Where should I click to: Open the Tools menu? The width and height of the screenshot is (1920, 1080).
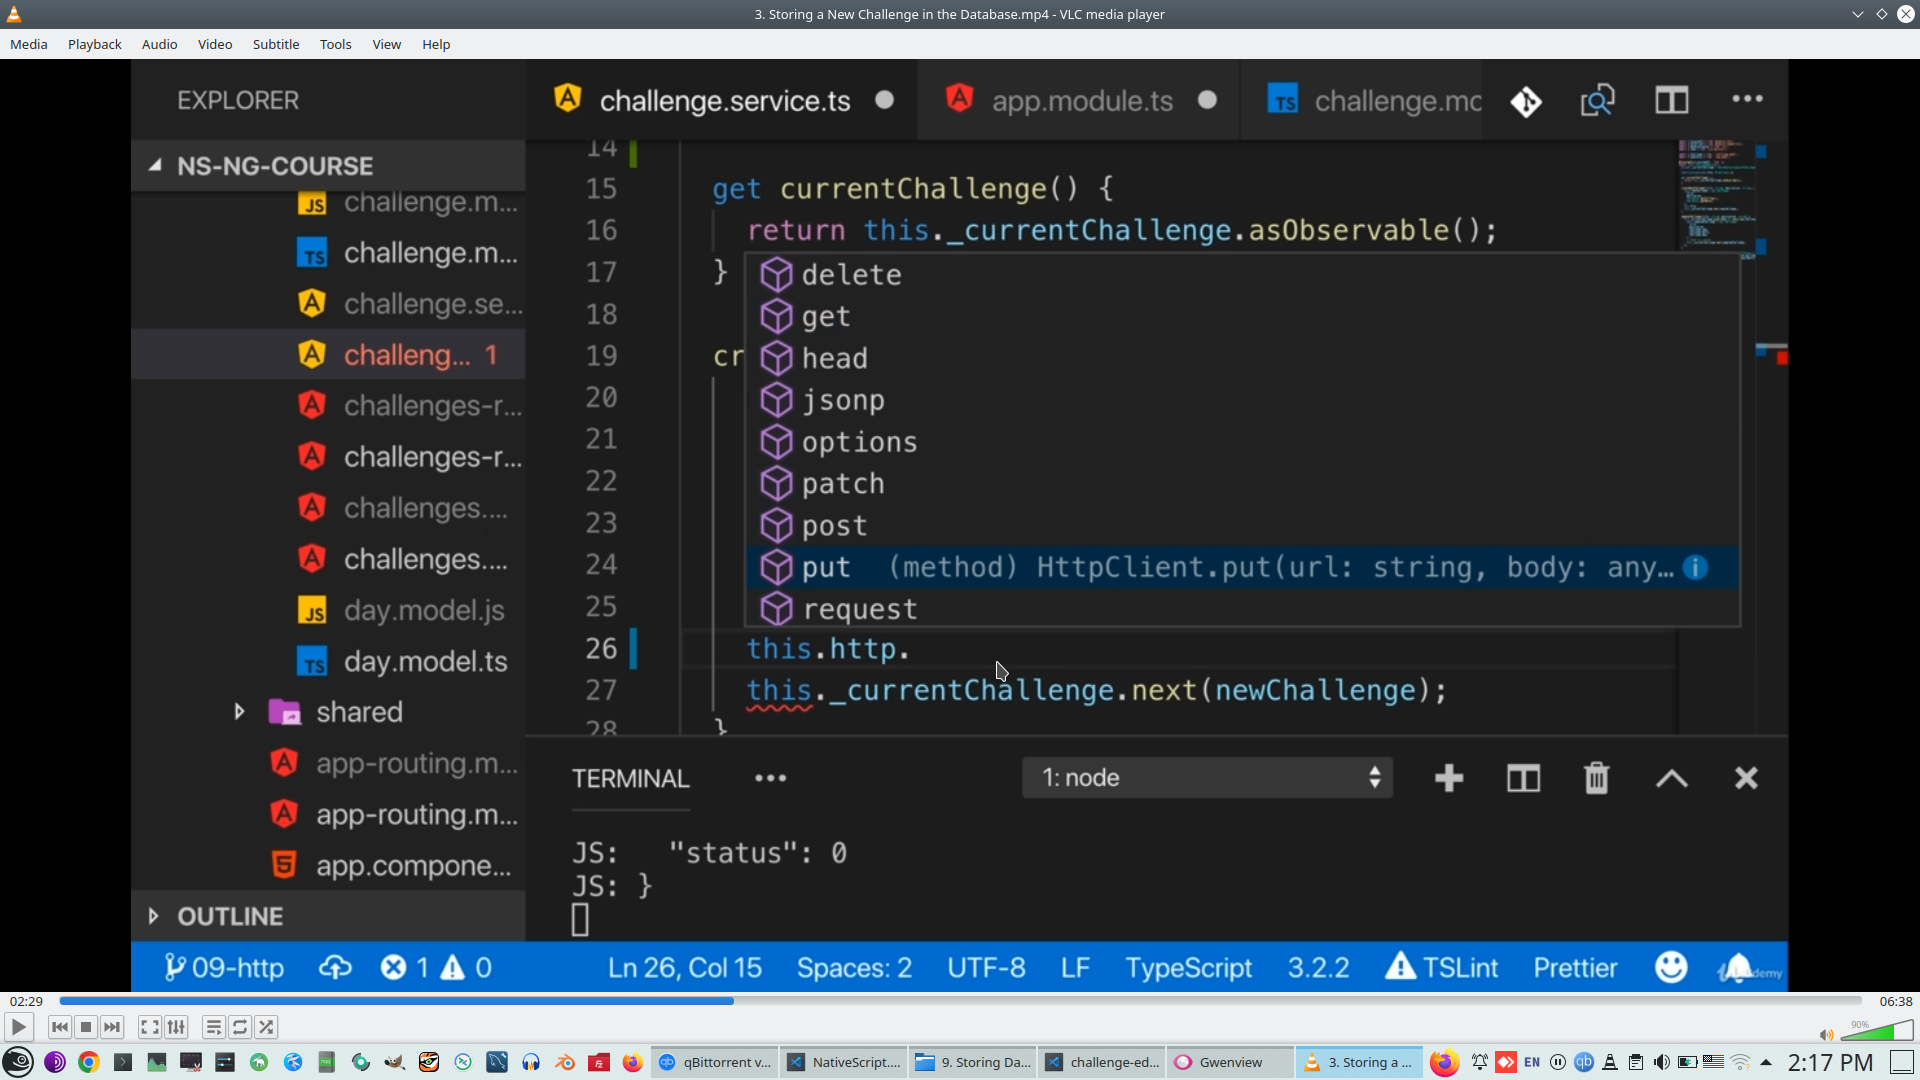coord(335,44)
